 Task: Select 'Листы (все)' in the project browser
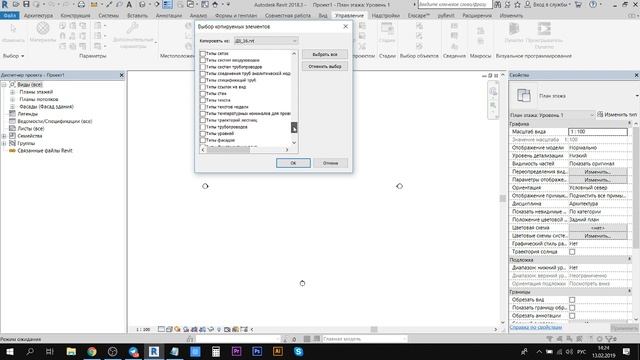(31, 129)
